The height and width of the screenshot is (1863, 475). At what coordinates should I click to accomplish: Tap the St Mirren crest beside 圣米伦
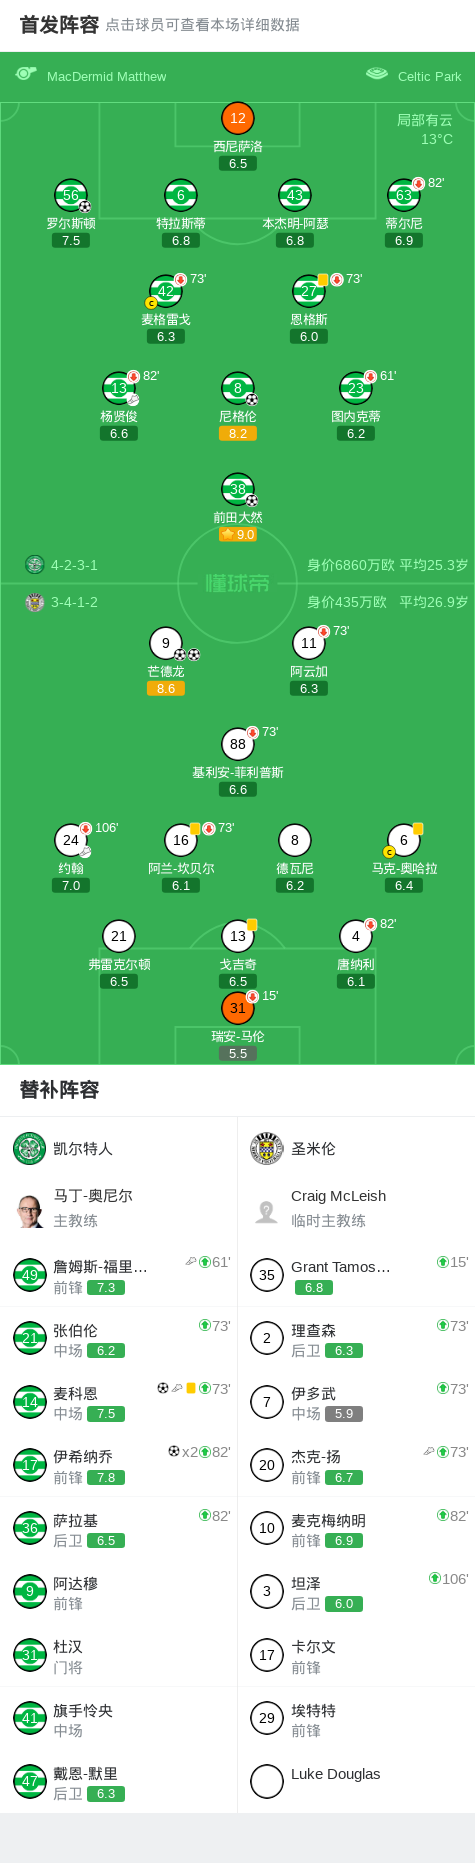coord(267,1148)
